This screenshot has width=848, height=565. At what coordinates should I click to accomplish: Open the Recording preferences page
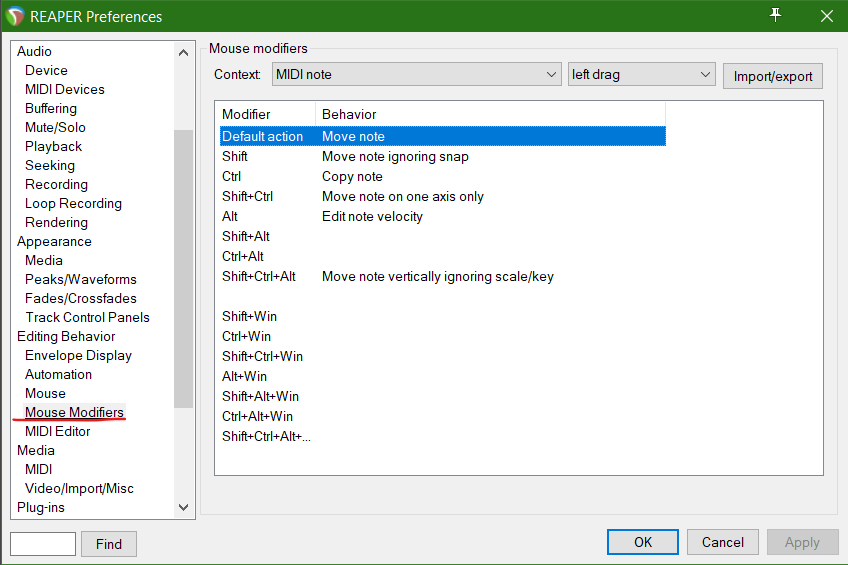pyautogui.click(x=56, y=184)
